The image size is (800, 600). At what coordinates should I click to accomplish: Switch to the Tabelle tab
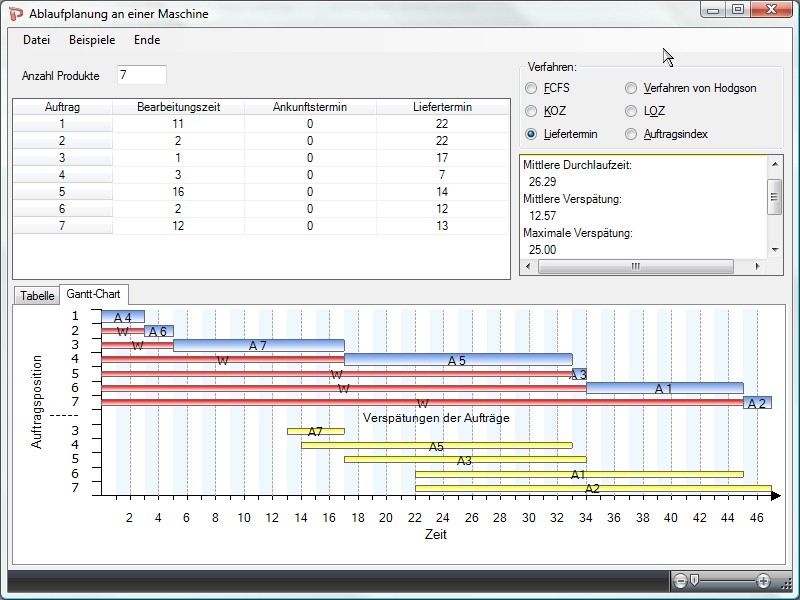(x=37, y=296)
